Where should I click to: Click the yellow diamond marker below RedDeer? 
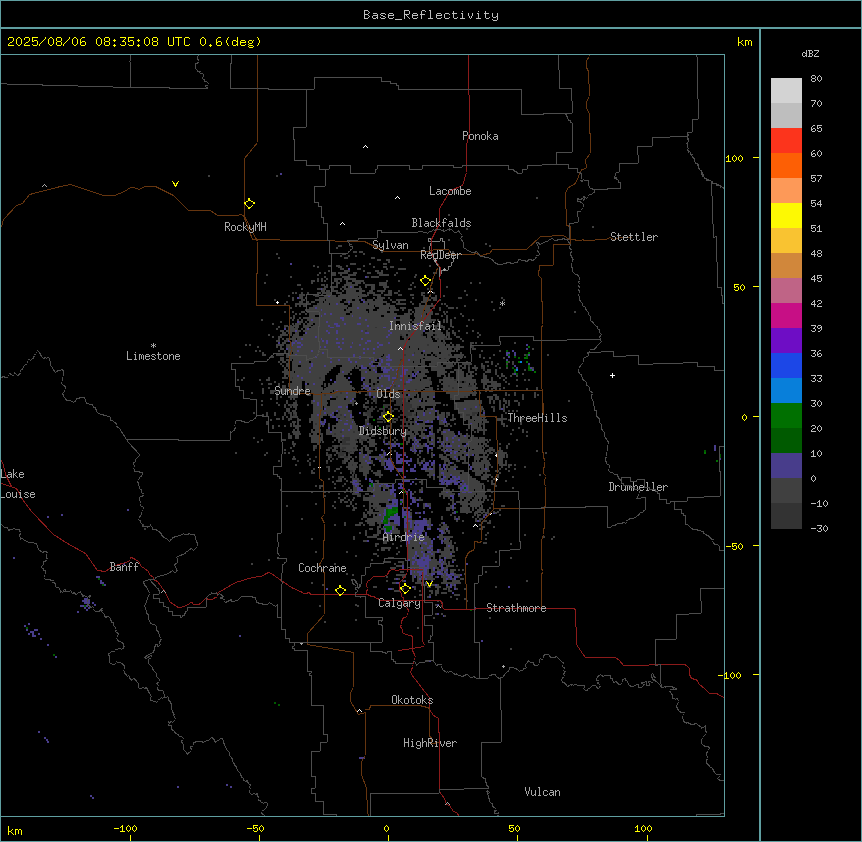click(x=426, y=281)
